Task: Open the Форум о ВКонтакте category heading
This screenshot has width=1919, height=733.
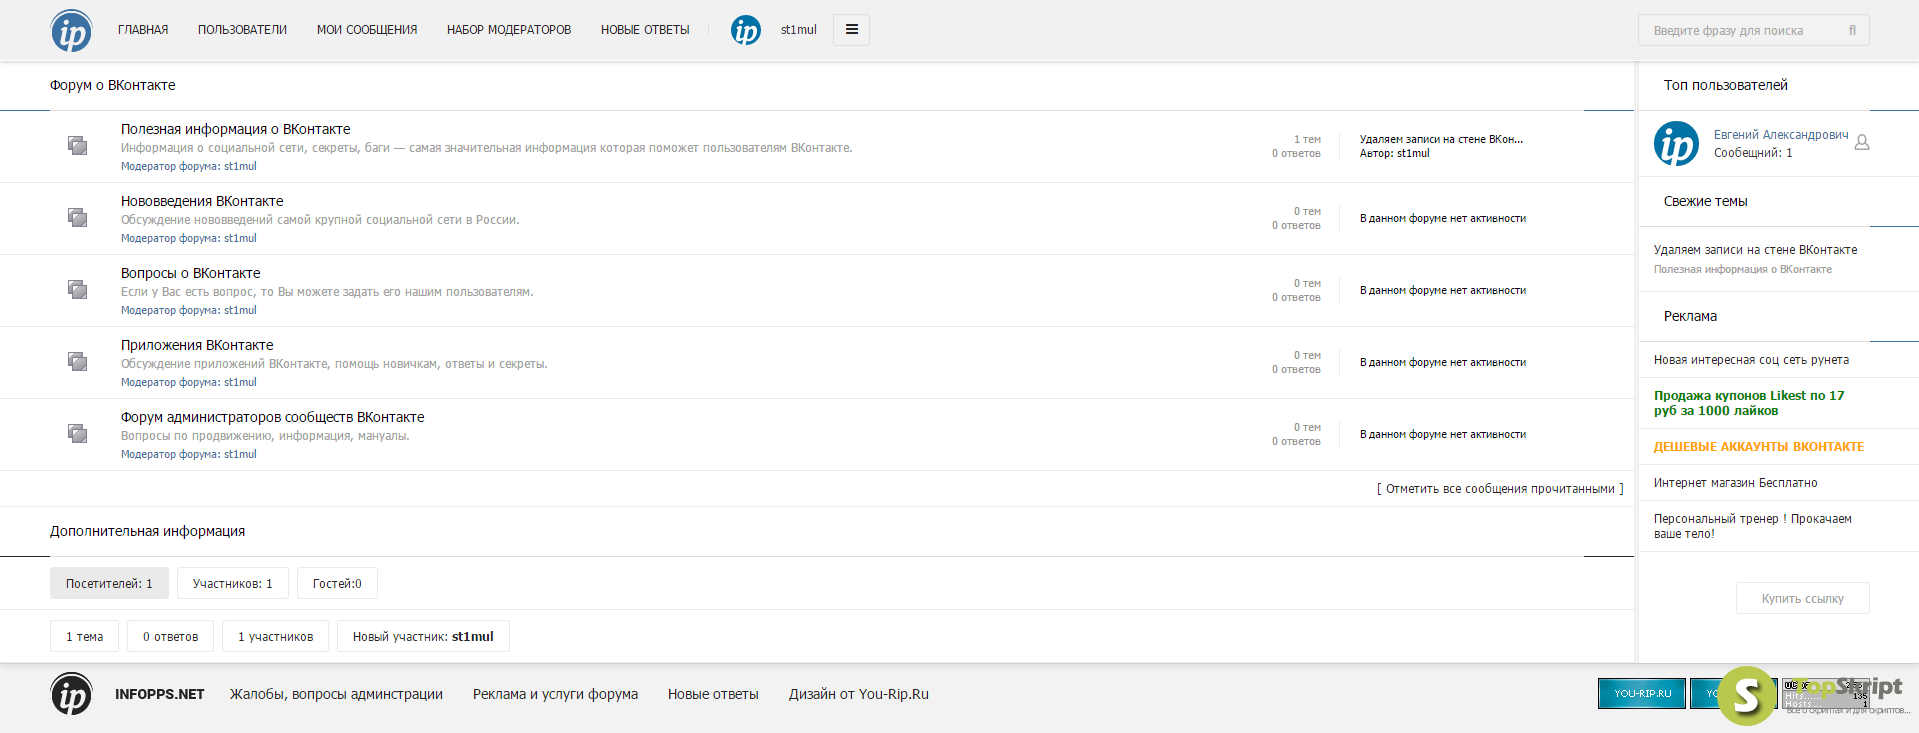Action: click(113, 85)
